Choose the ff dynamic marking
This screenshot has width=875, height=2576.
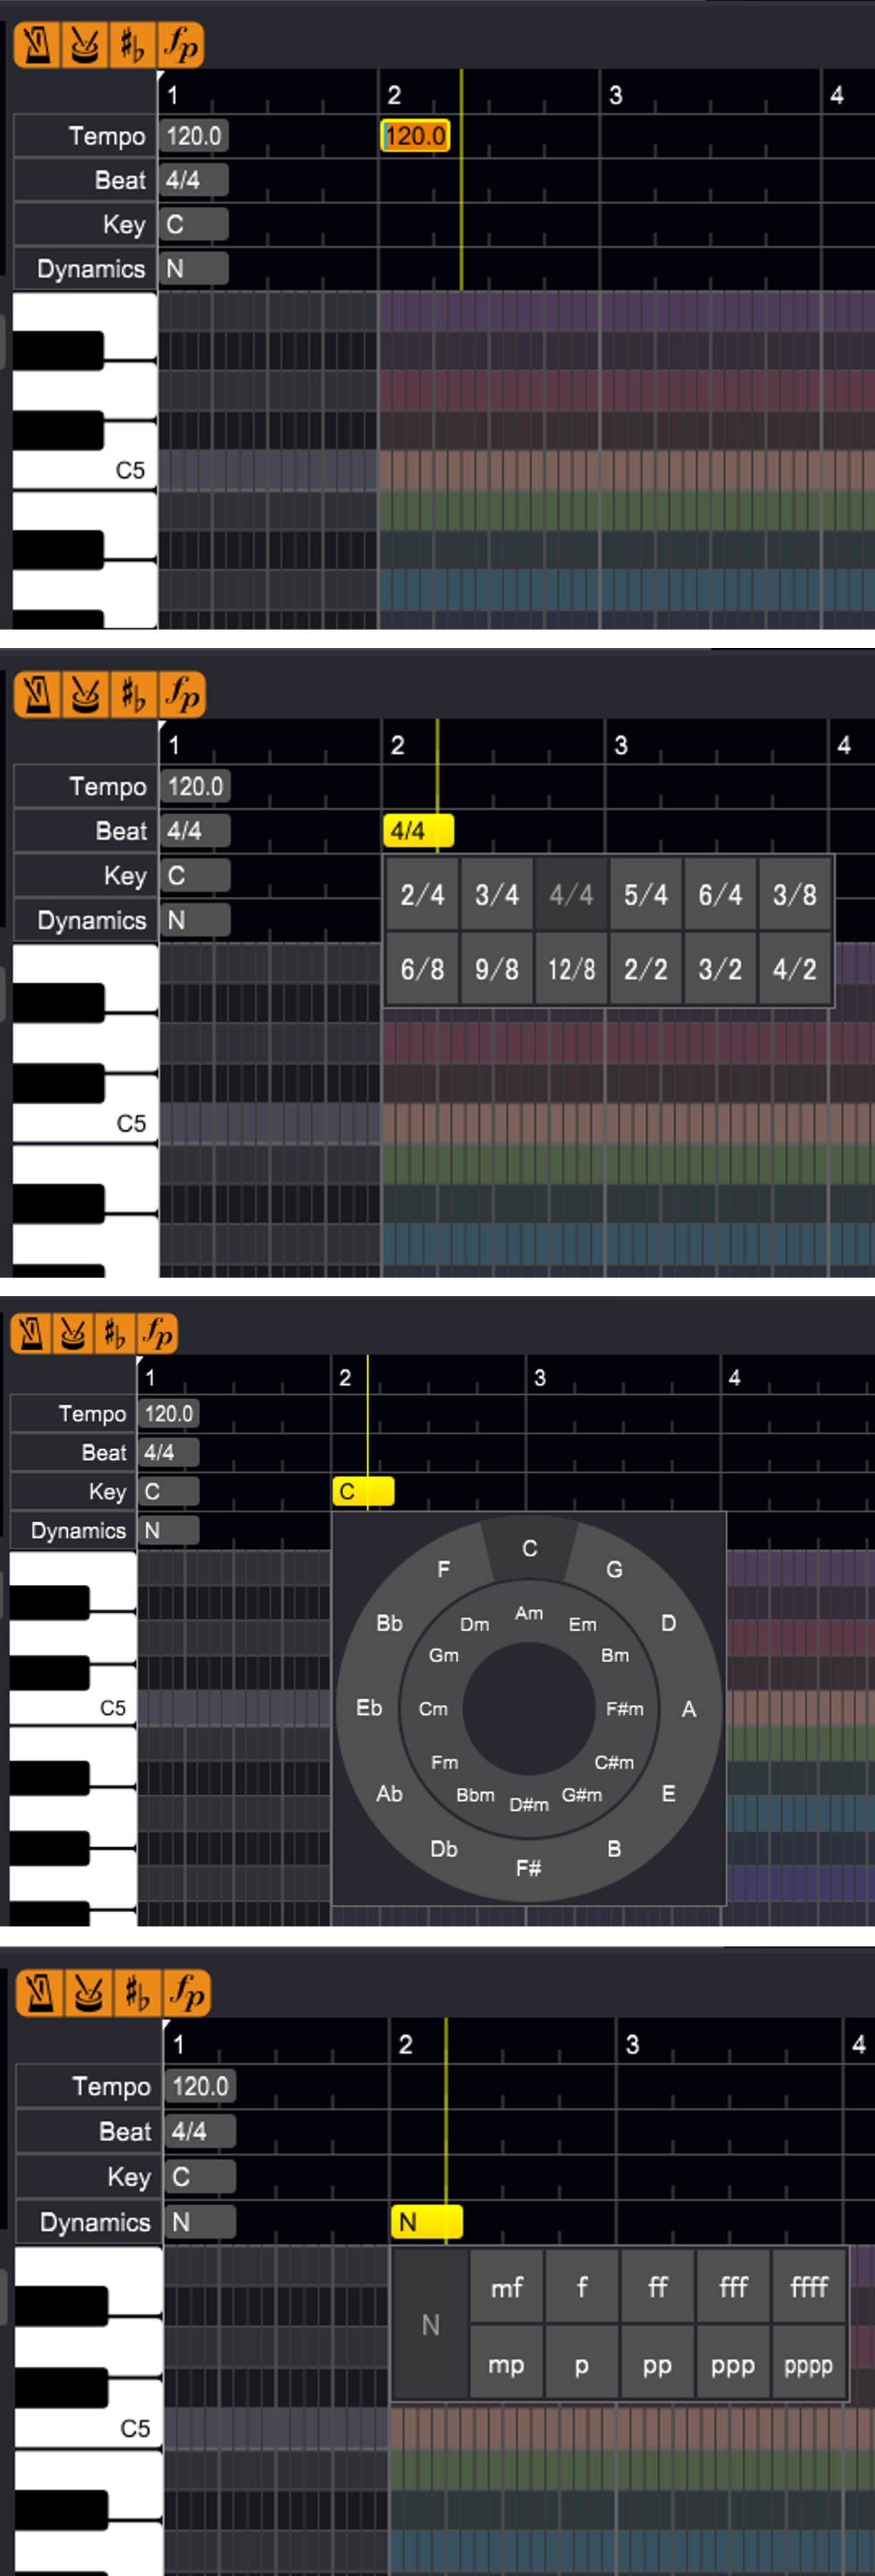point(657,2287)
